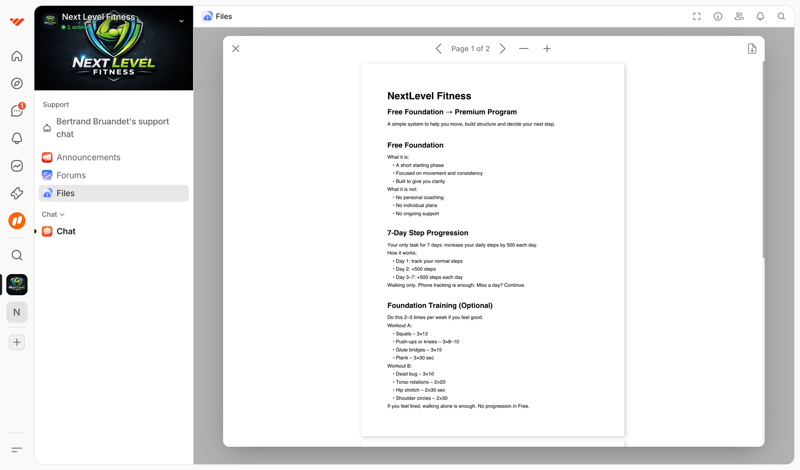Screen dimensions: 800x470
Task: Open the Chat channel
Action: click(x=113, y=231)
